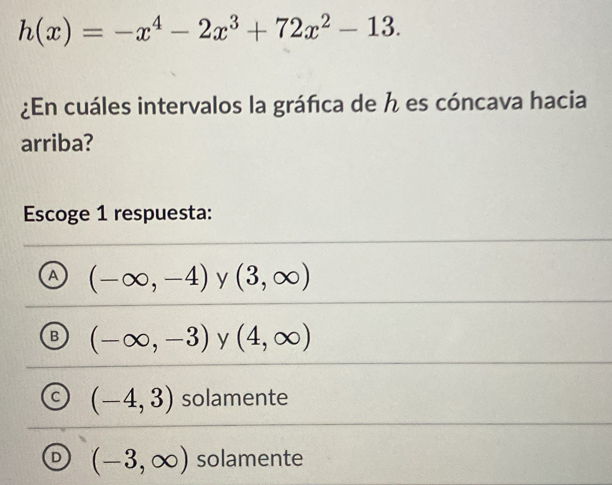612x485 pixels.
Task: Click the h(x) function equation
Action: [209, 30]
